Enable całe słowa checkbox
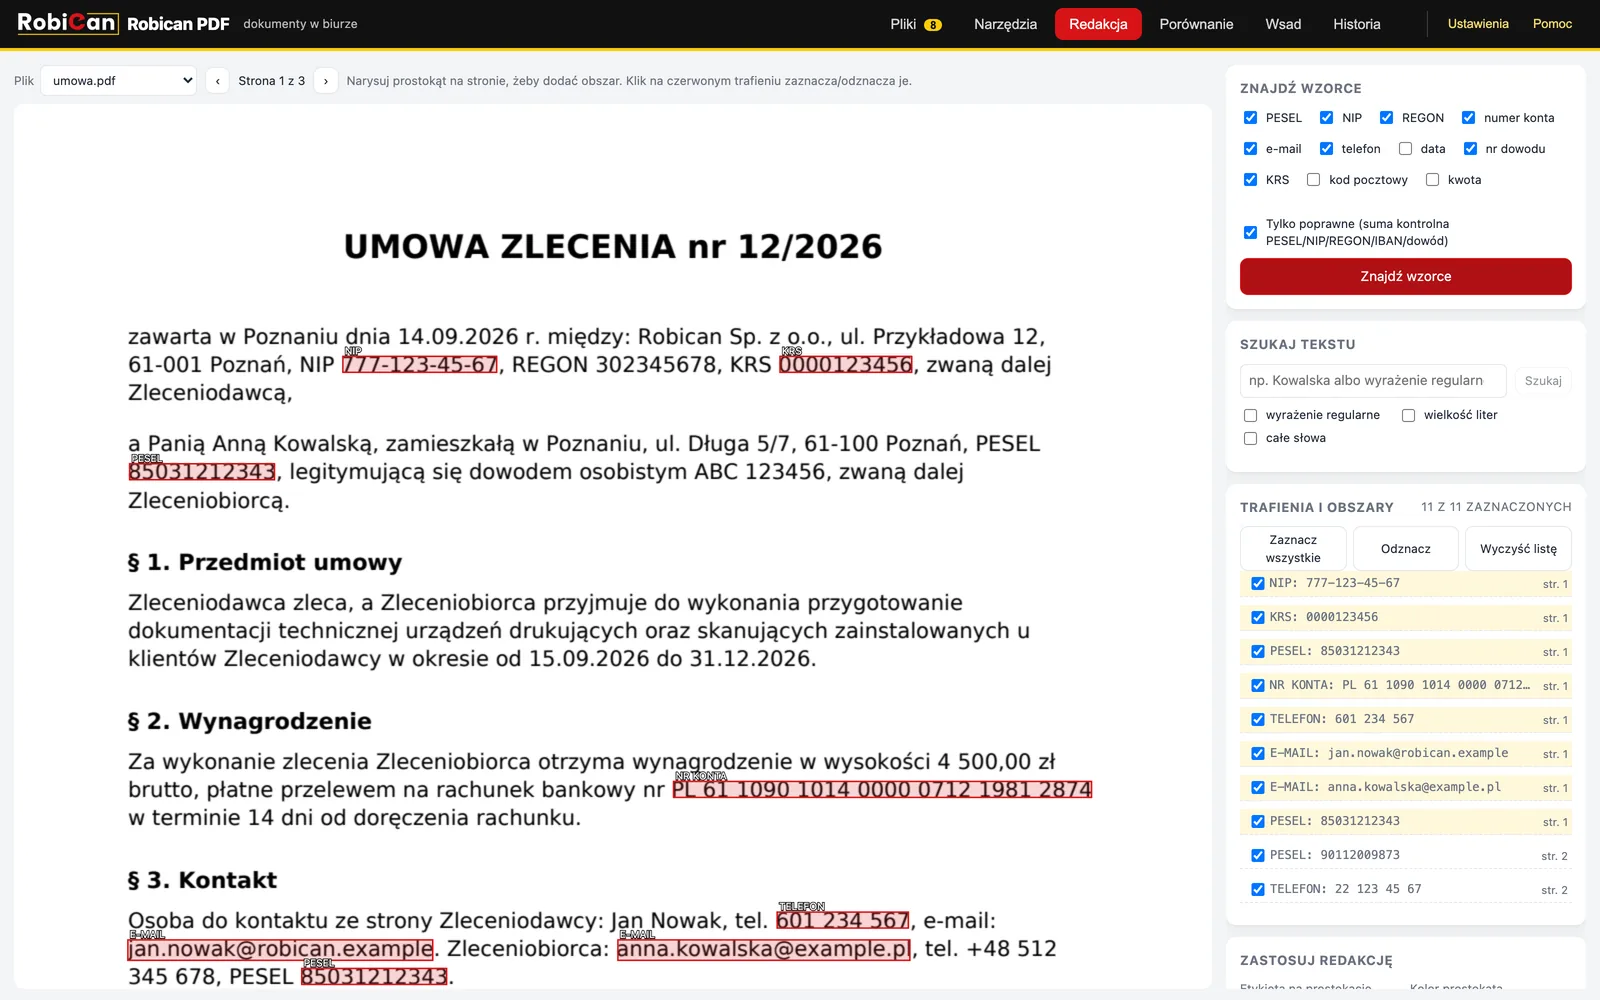 (x=1250, y=438)
